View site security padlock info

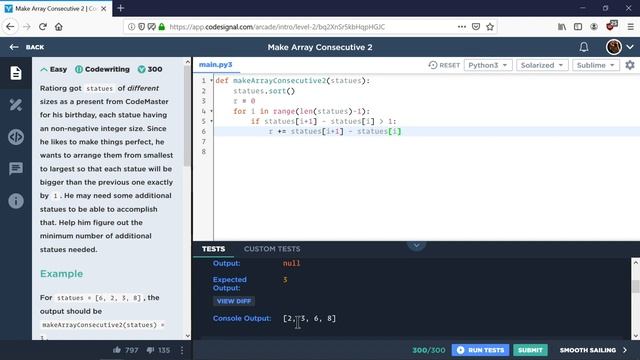162,27
